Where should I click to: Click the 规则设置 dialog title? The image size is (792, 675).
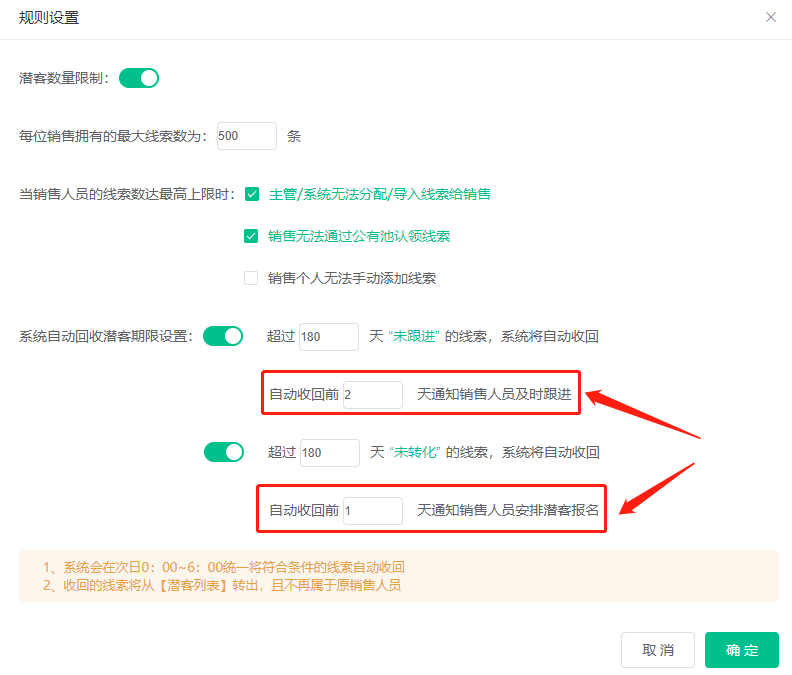tap(49, 17)
